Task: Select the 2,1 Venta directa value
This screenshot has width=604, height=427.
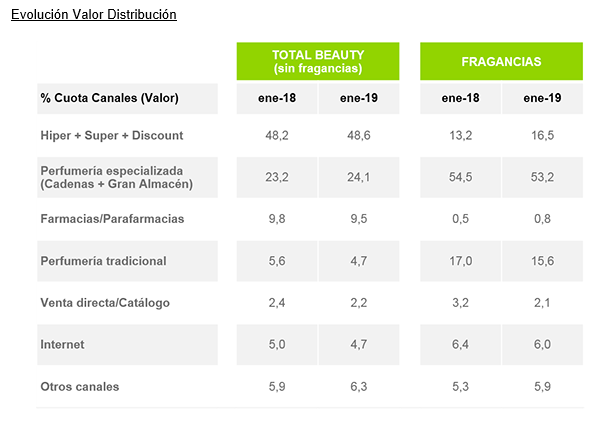Action: point(543,303)
